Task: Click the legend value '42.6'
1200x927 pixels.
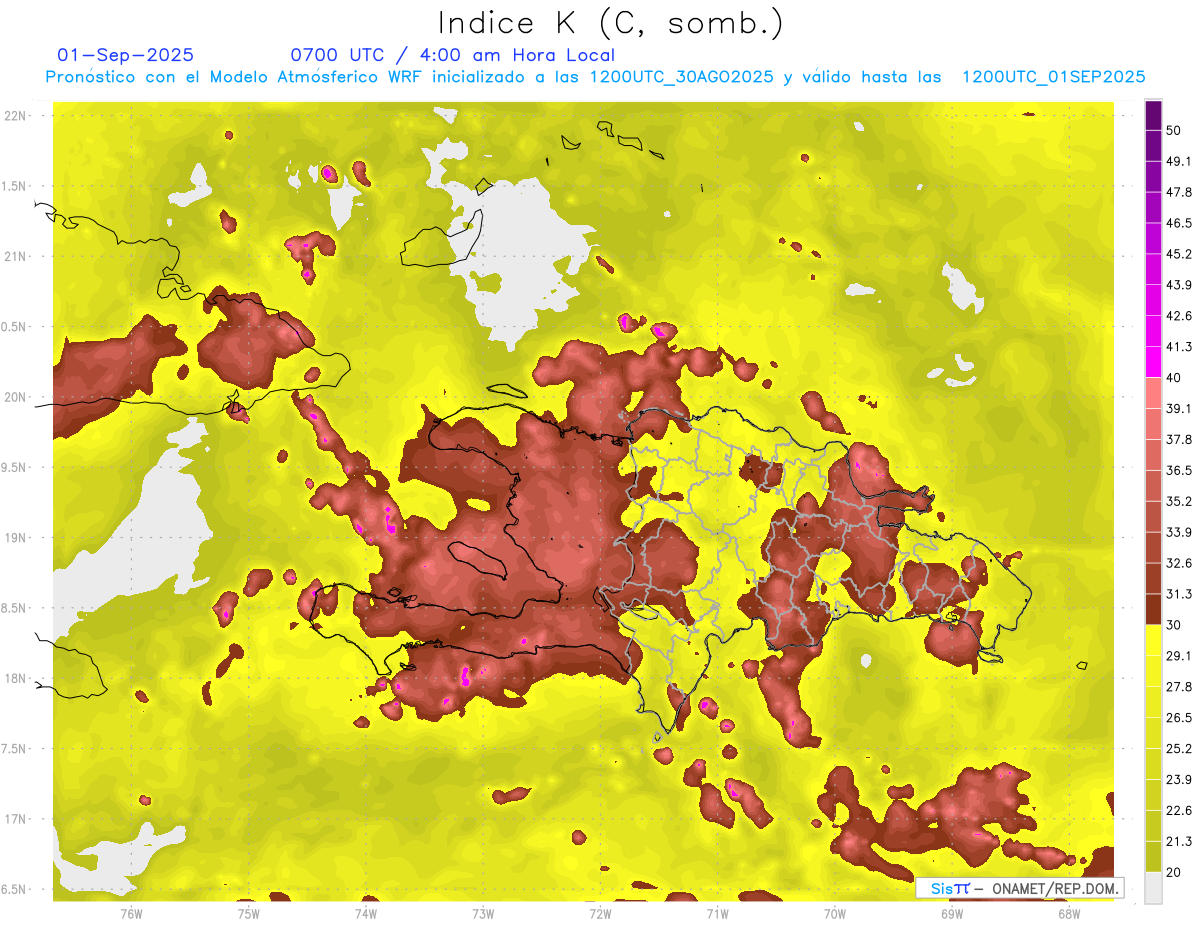Action: [1179, 316]
